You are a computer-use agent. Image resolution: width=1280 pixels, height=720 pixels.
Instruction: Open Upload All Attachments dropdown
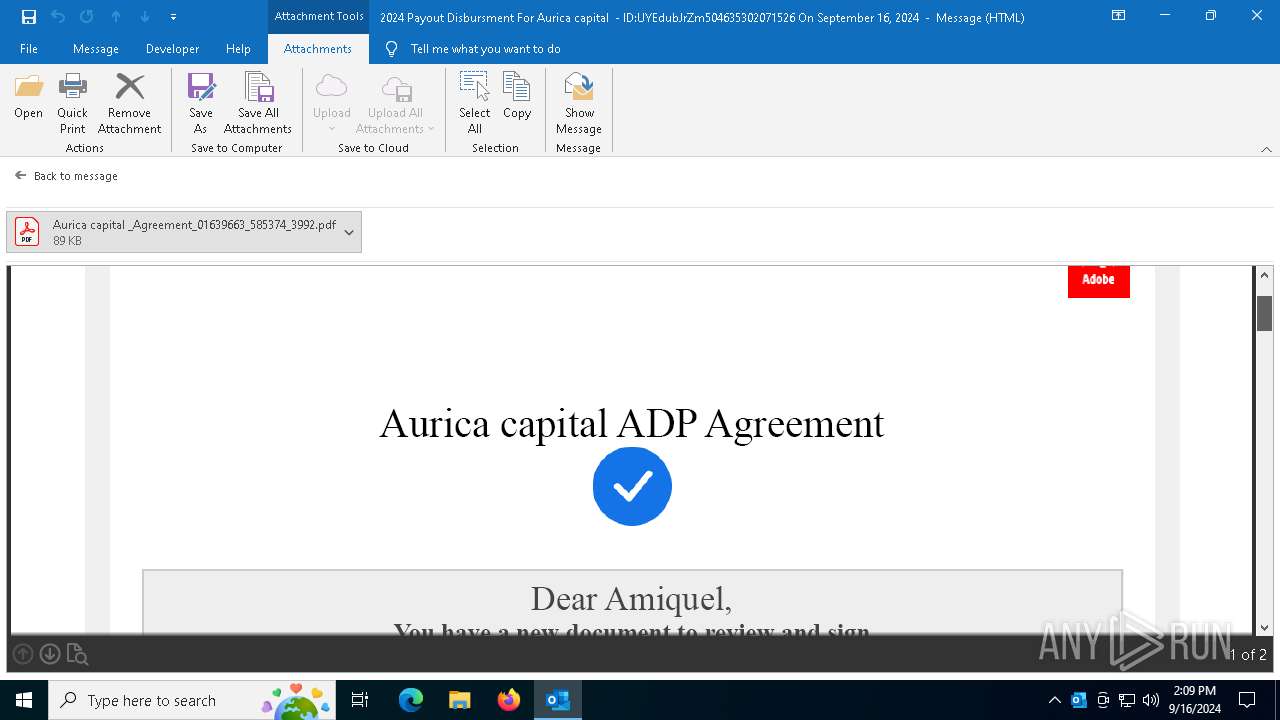[396, 103]
